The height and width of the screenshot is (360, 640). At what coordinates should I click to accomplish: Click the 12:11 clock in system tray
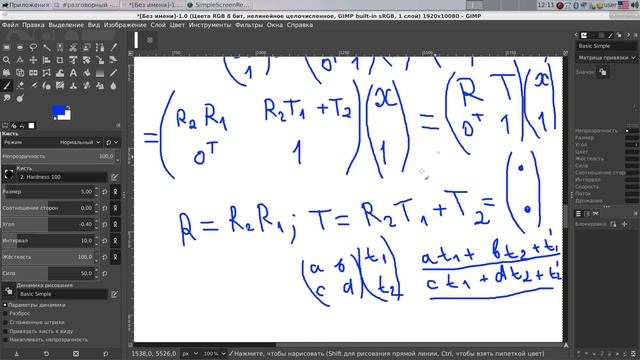pyautogui.click(x=546, y=5)
